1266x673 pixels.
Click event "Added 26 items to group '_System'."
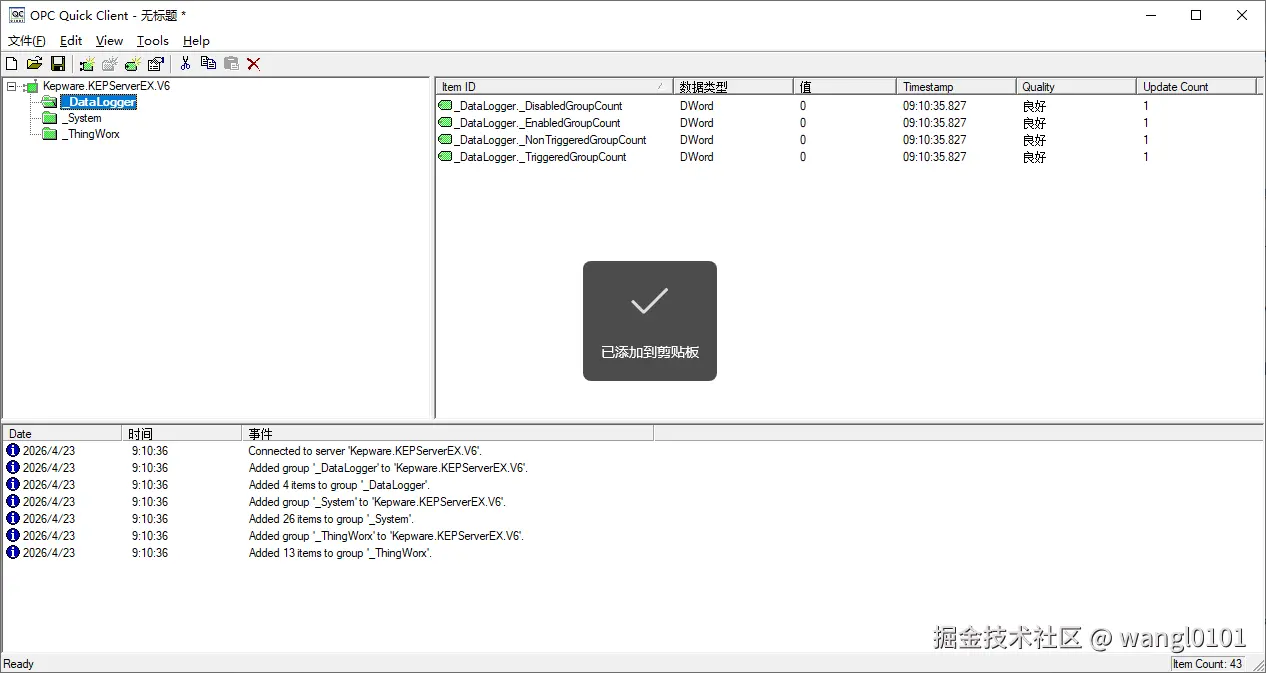pyautogui.click(x=331, y=519)
